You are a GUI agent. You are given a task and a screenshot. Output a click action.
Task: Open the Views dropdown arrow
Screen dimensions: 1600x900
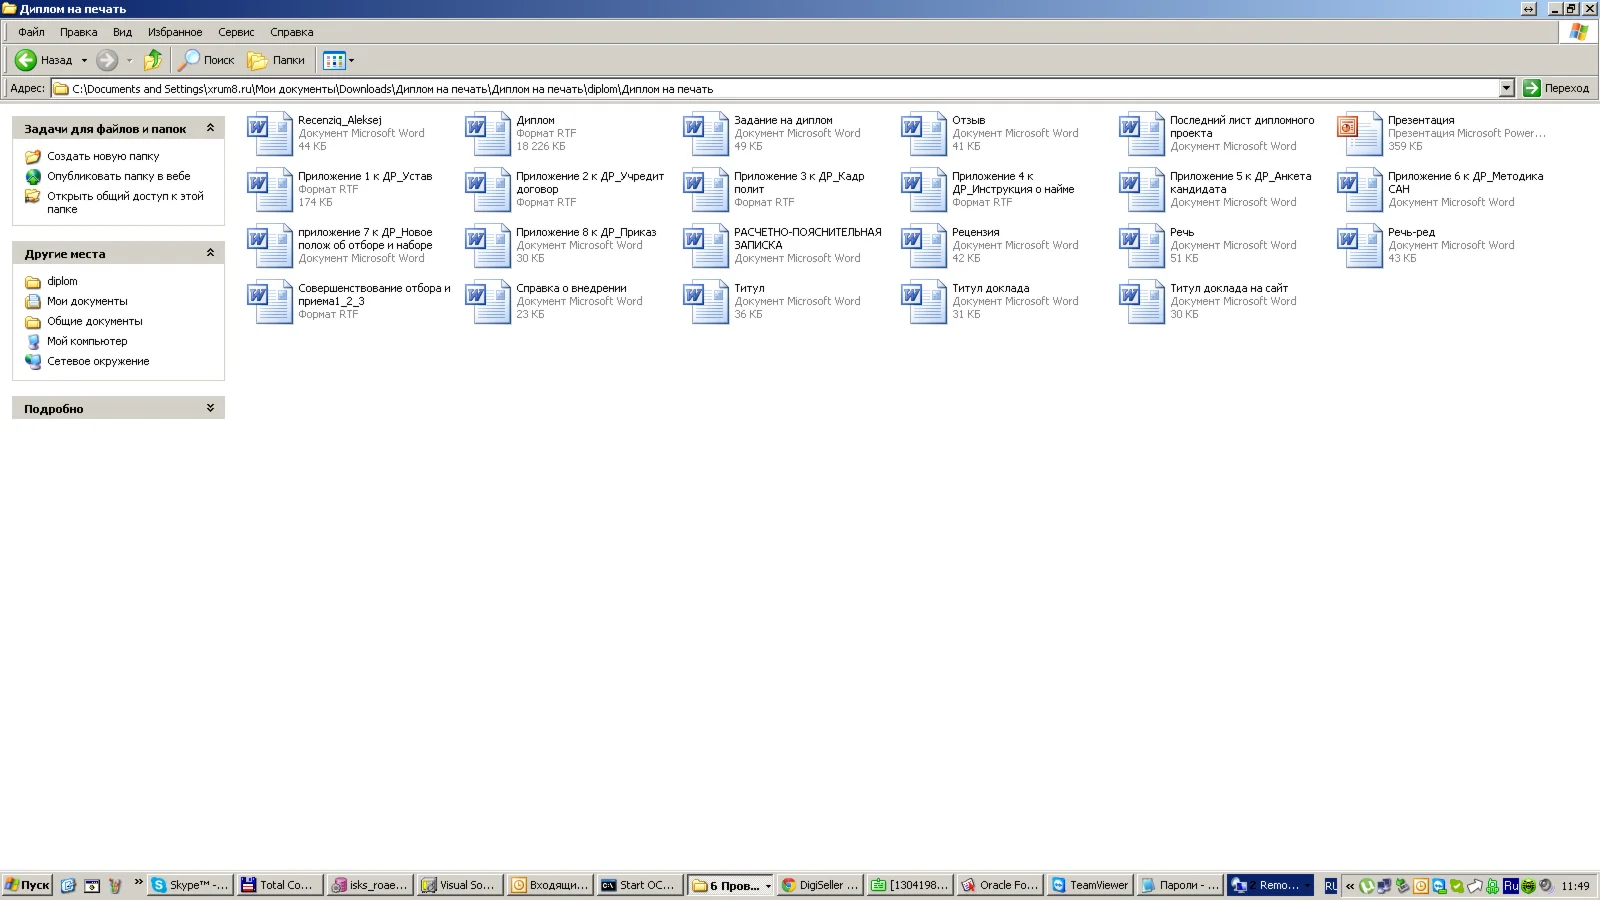pyautogui.click(x=351, y=61)
